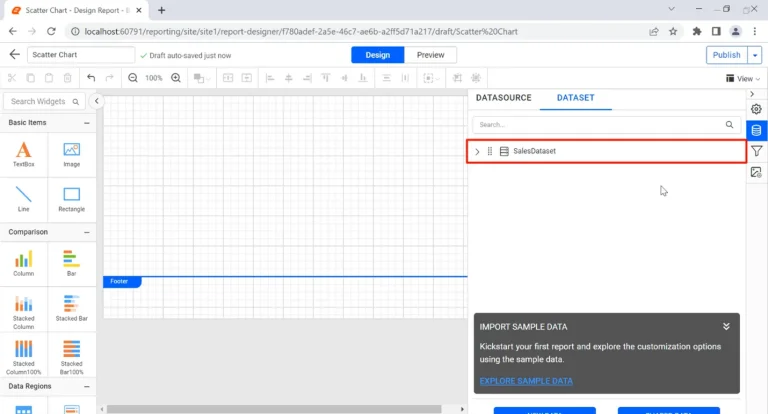This screenshot has width=768, height=414.
Task: Collapse the Data Regions section
Action: (87, 387)
